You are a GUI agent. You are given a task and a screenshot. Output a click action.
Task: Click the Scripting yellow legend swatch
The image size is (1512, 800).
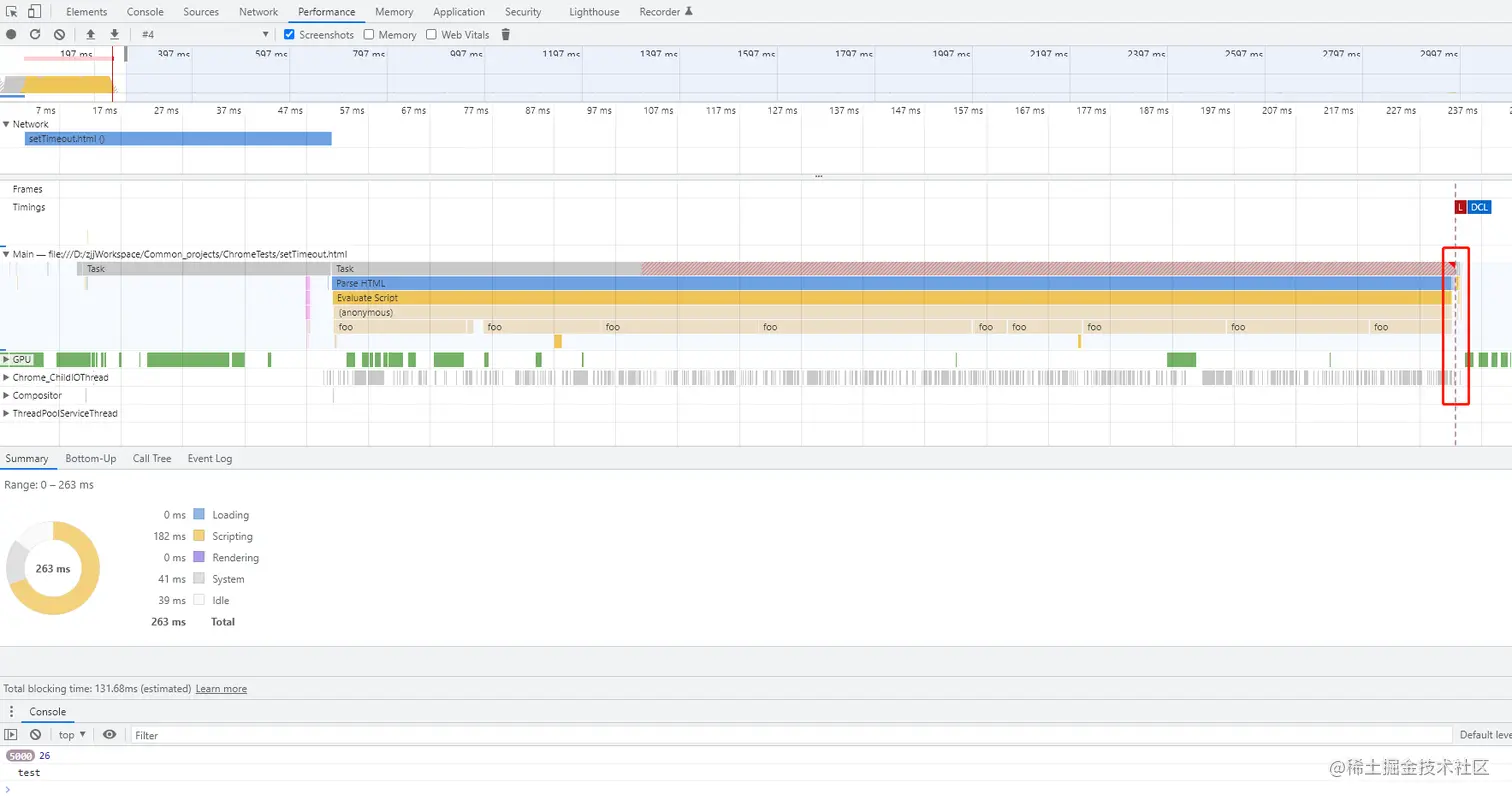tap(198, 536)
